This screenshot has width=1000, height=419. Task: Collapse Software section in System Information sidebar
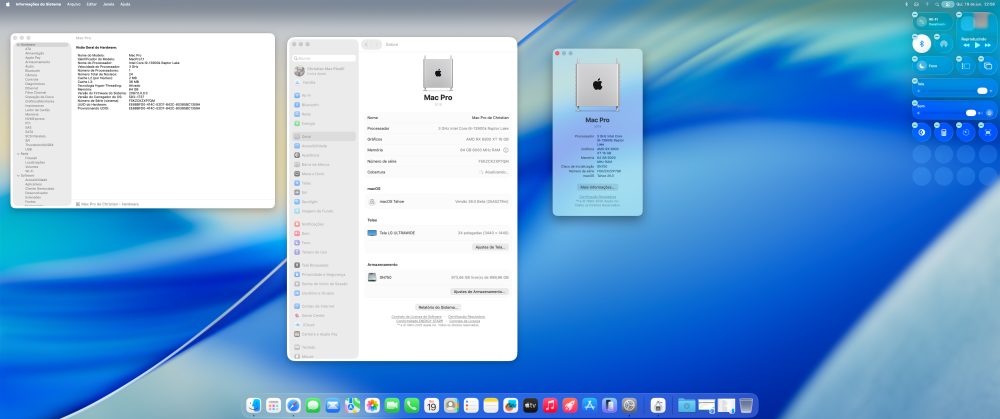(x=18, y=175)
